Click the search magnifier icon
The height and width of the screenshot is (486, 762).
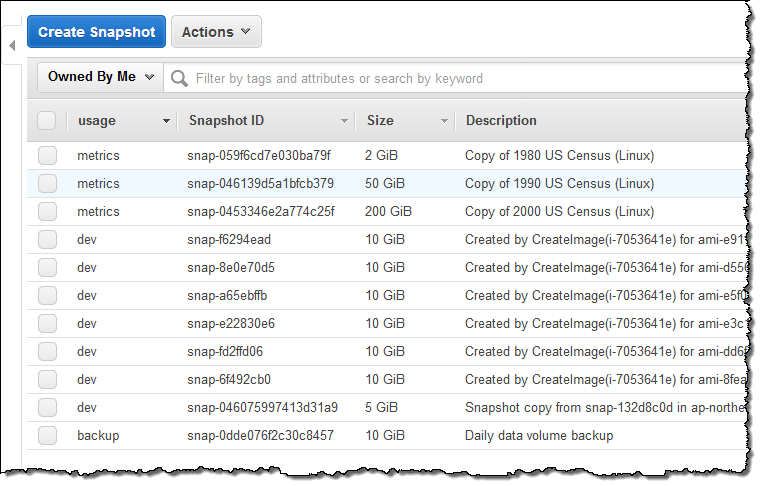[180, 78]
